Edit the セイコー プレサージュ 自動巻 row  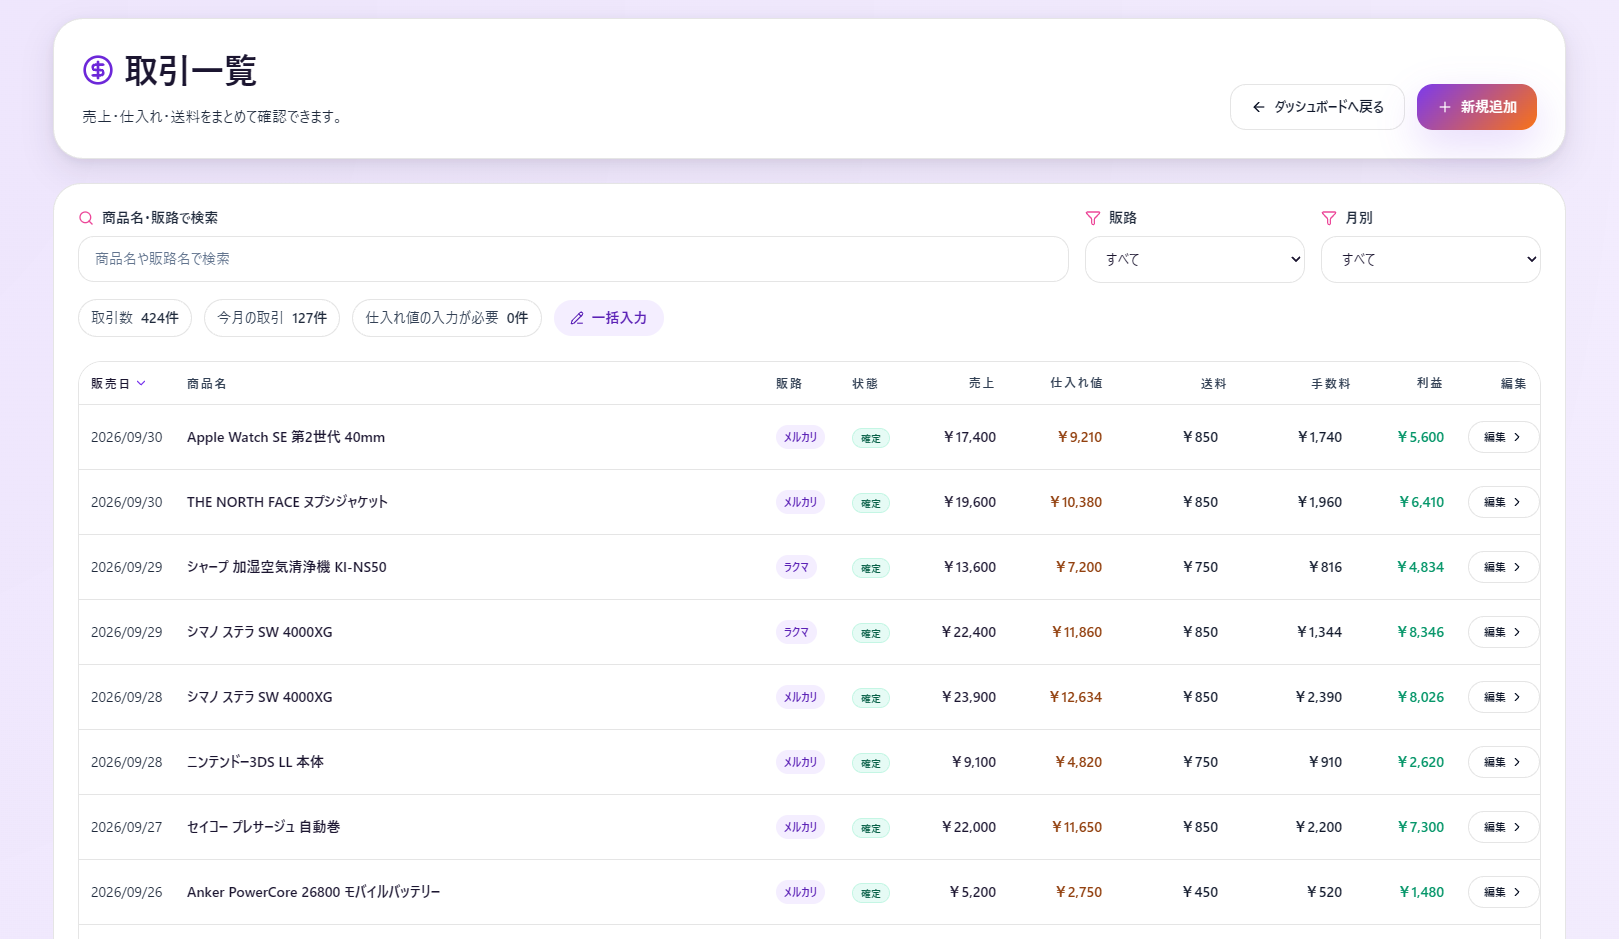[1503, 827]
